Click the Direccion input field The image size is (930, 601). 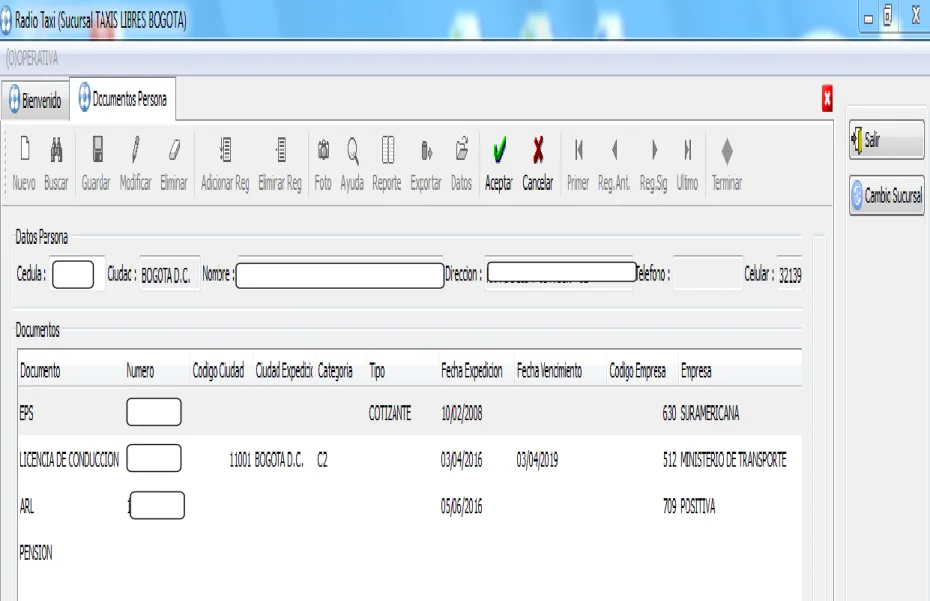561,272
